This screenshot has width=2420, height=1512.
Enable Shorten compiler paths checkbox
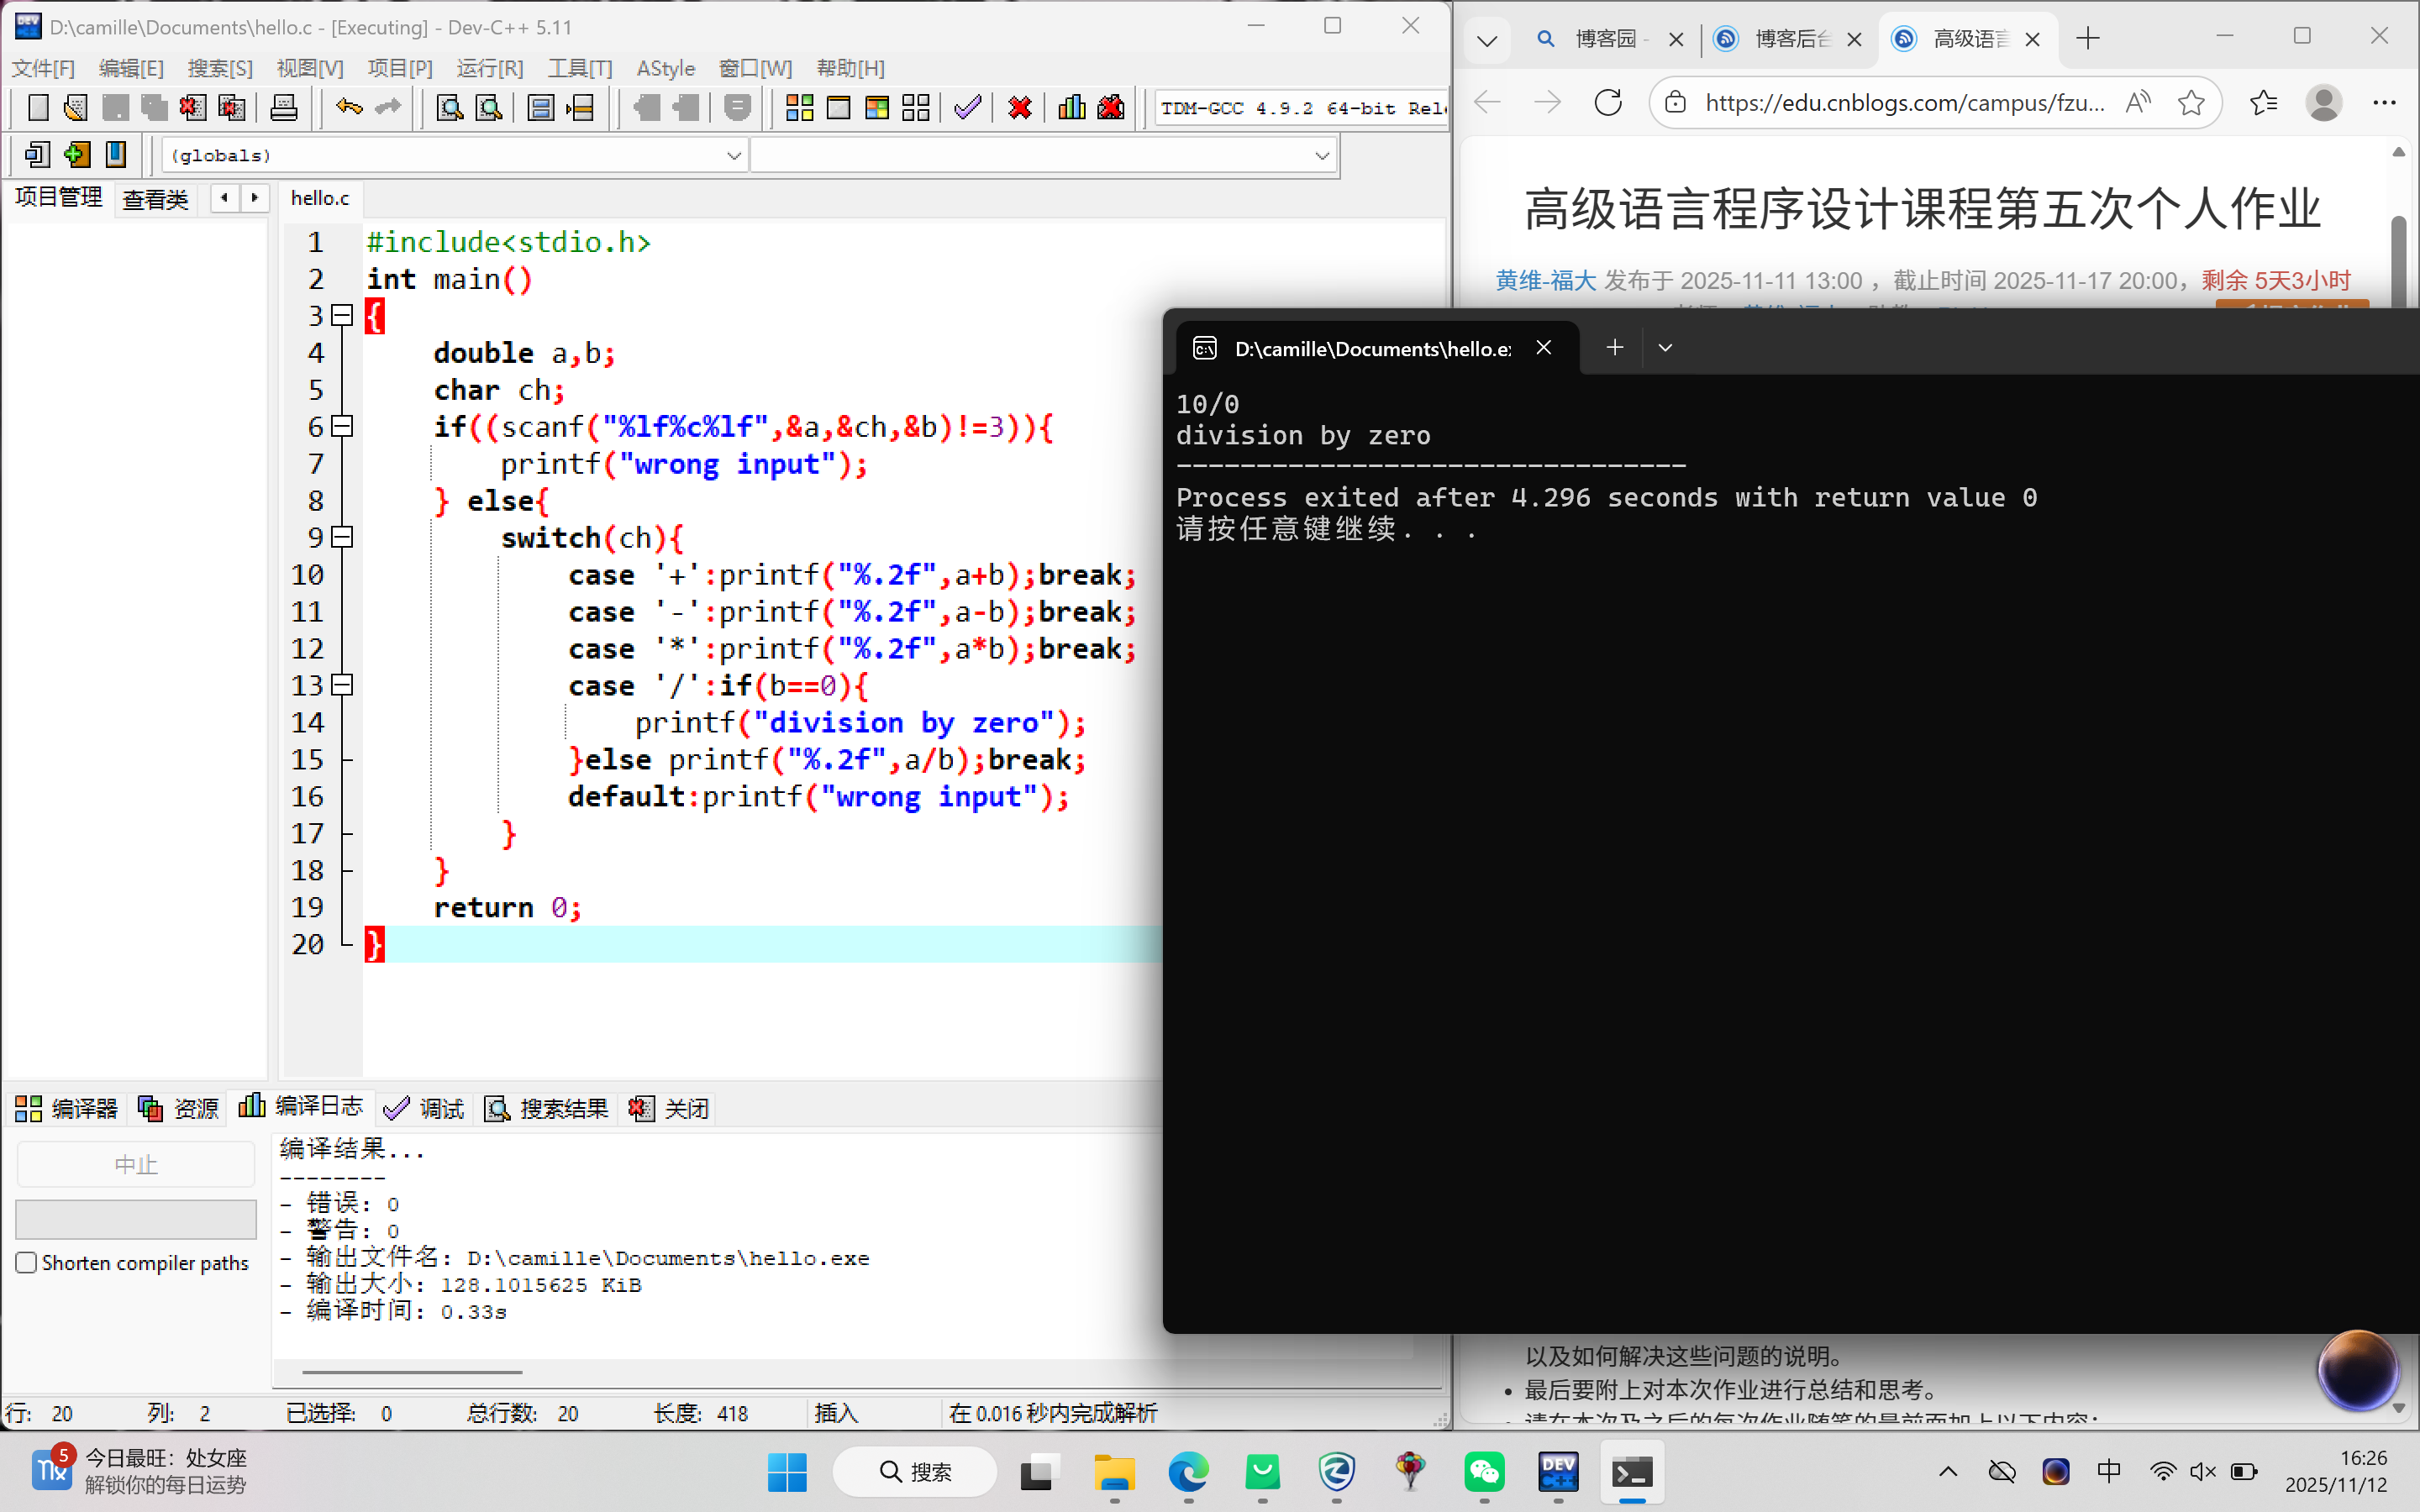(x=27, y=1262)
